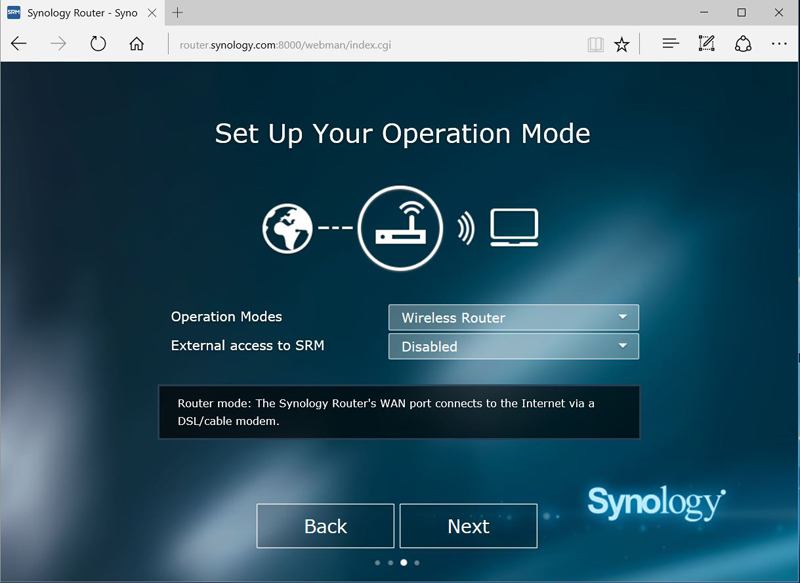Viewport: 800px width, 583px height.
Task: Go to first setup step dot
Action: coord(378,563)
